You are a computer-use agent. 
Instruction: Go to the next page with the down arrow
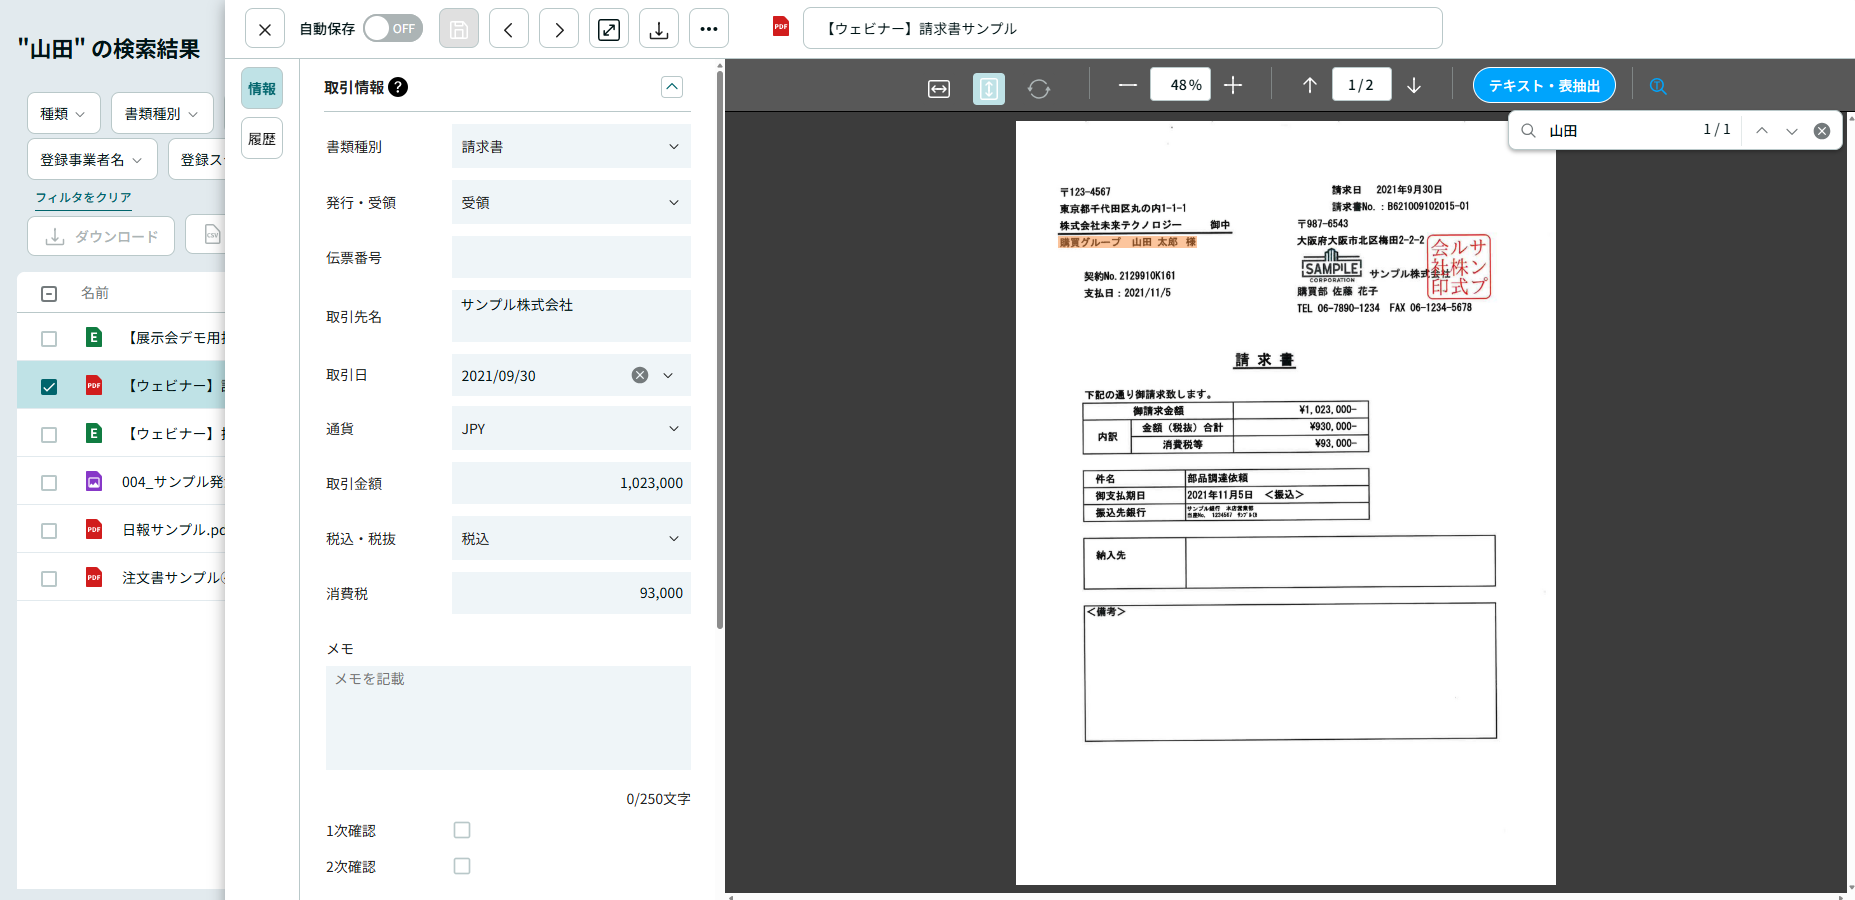coord(1415,84)
